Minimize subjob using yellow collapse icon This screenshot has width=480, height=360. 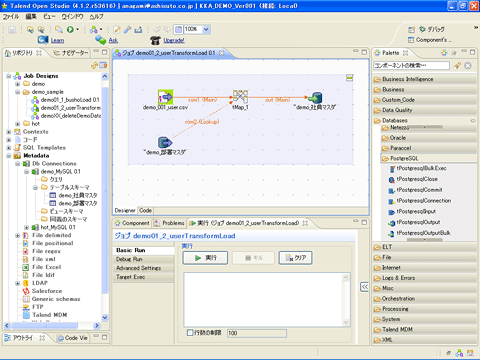pos(349,78)
